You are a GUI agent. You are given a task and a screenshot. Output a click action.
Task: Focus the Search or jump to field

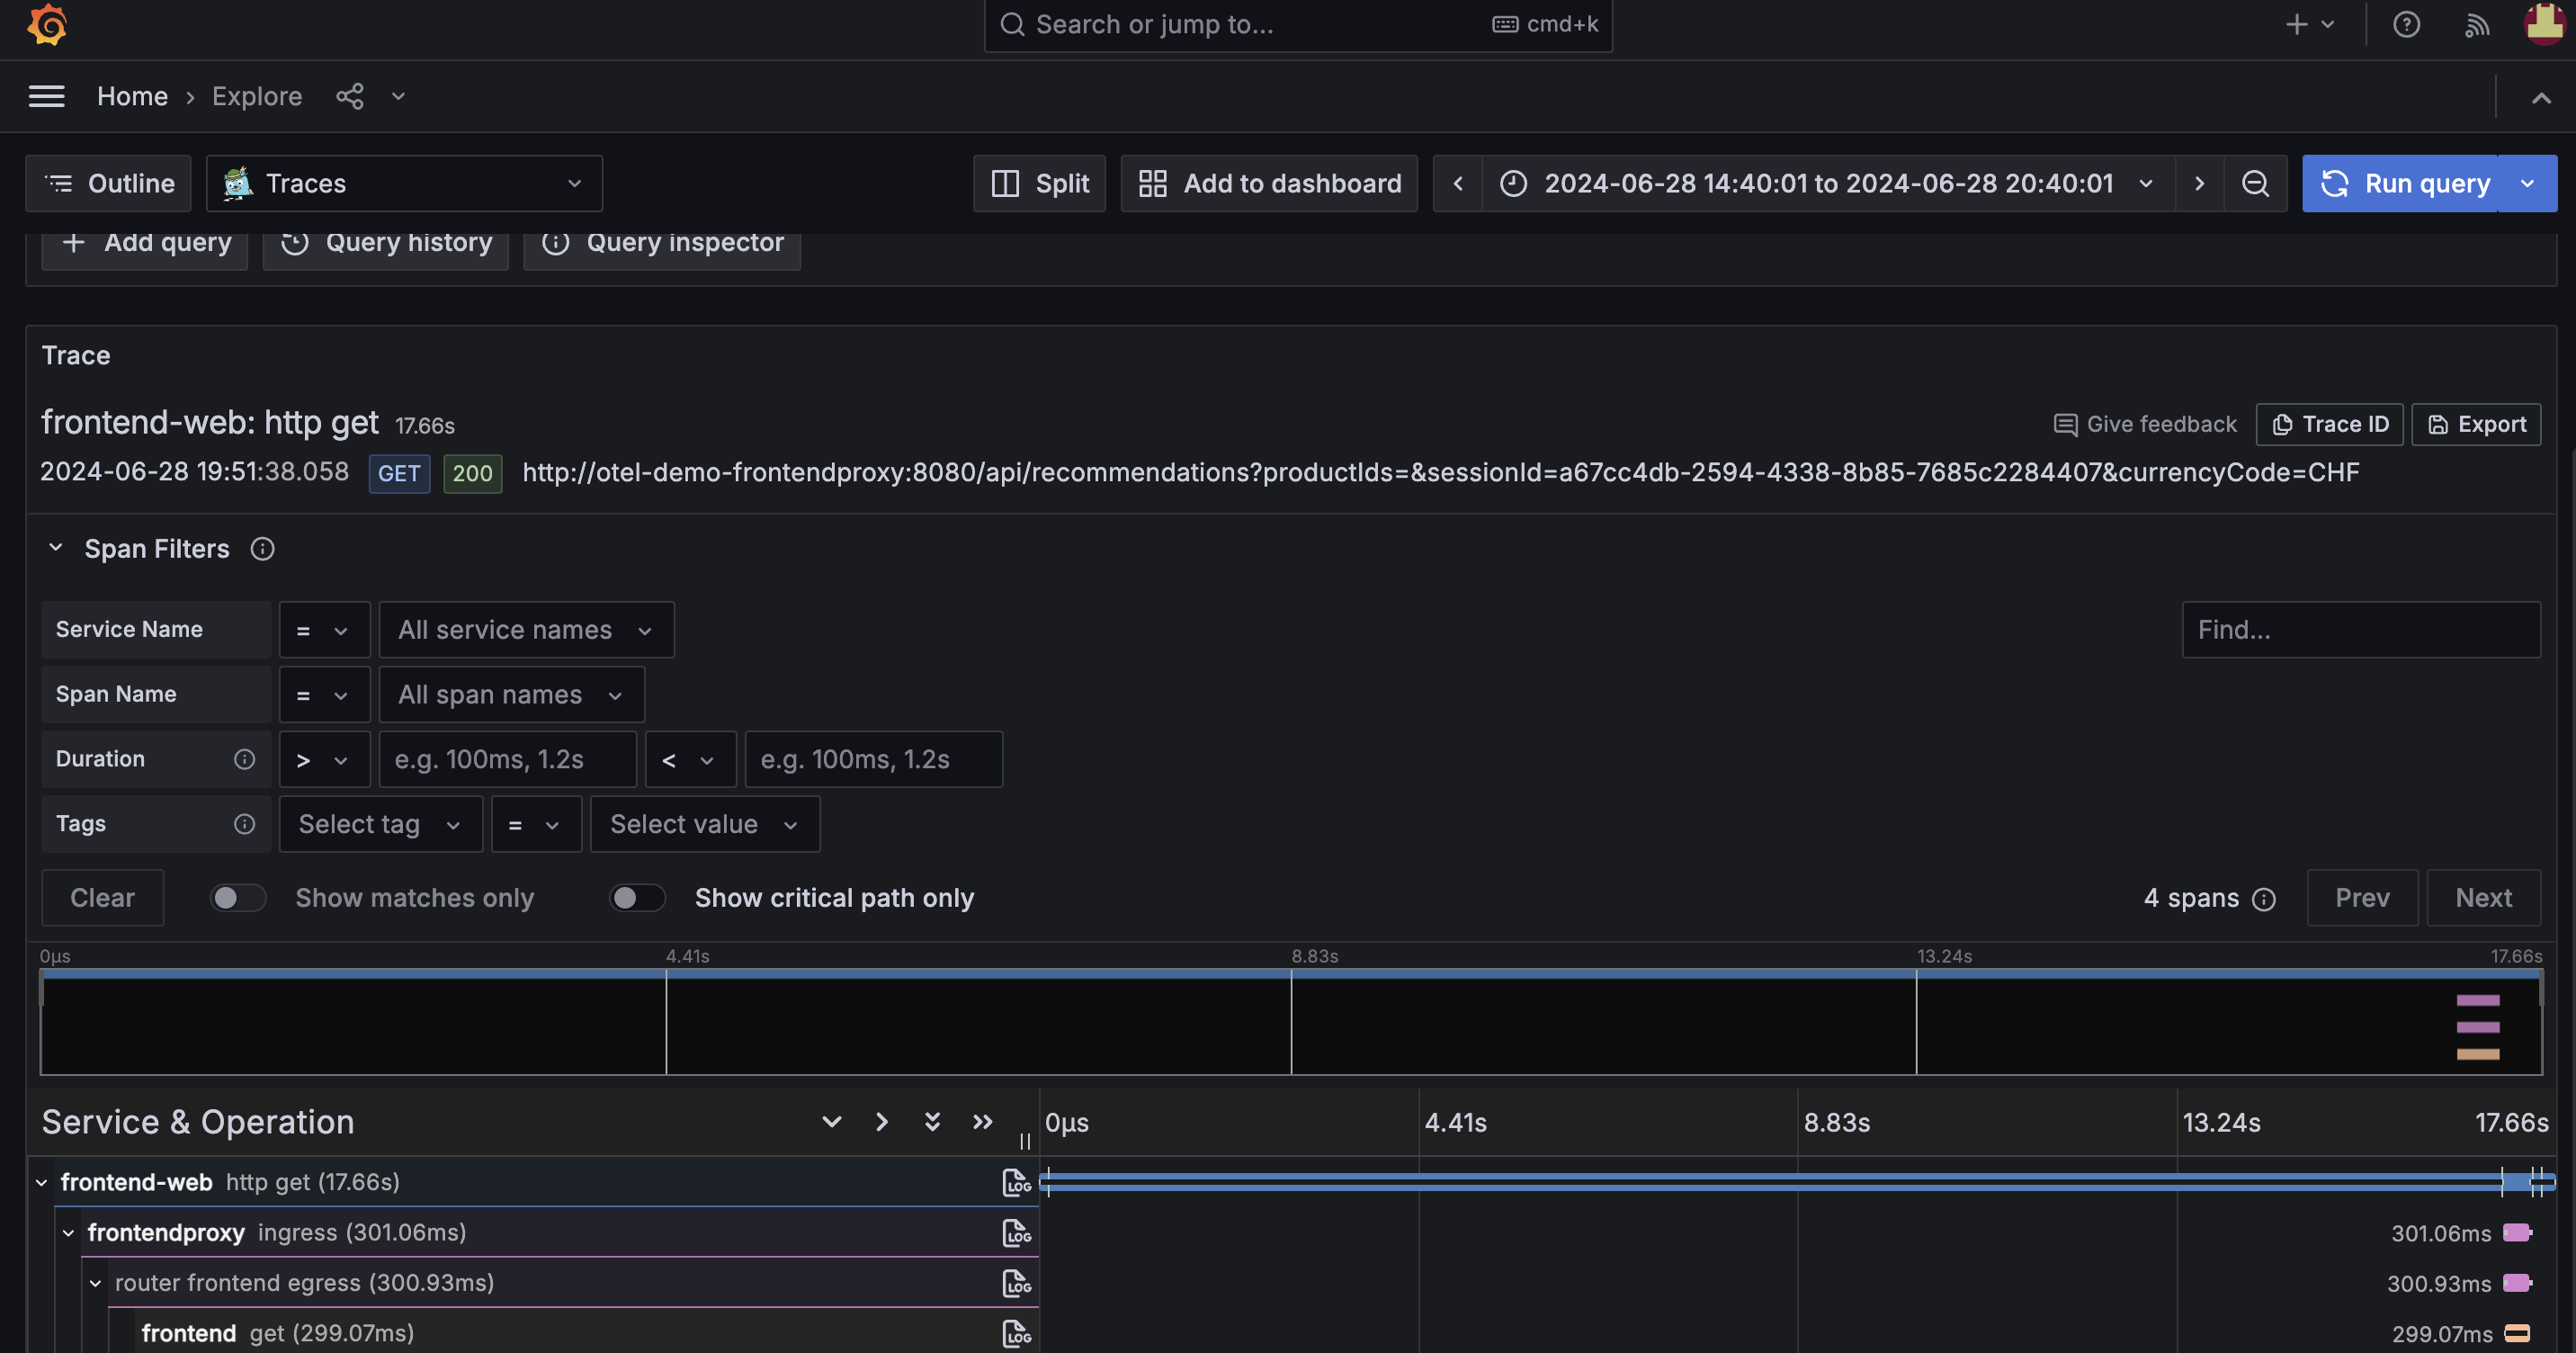(1298, 24)
